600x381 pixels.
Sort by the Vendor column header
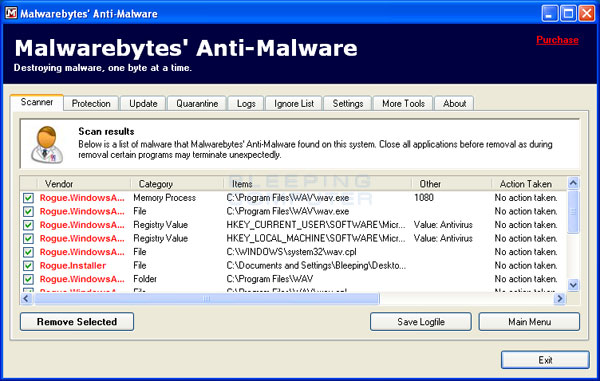coord(84,184)
